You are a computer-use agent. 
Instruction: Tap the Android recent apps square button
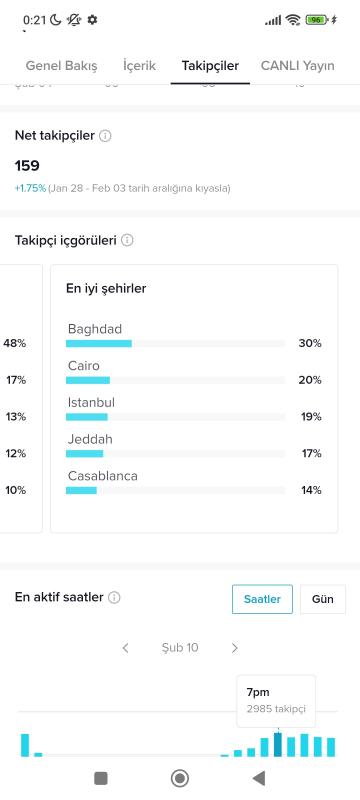coord(101,778)
